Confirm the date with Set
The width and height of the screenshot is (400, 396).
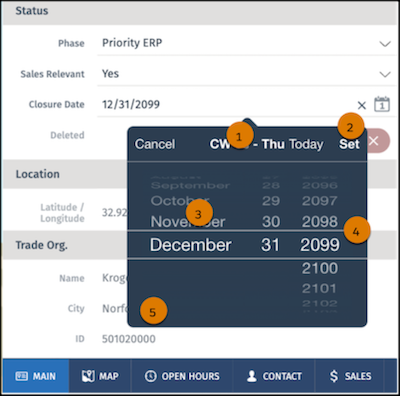tap(349, 144)
